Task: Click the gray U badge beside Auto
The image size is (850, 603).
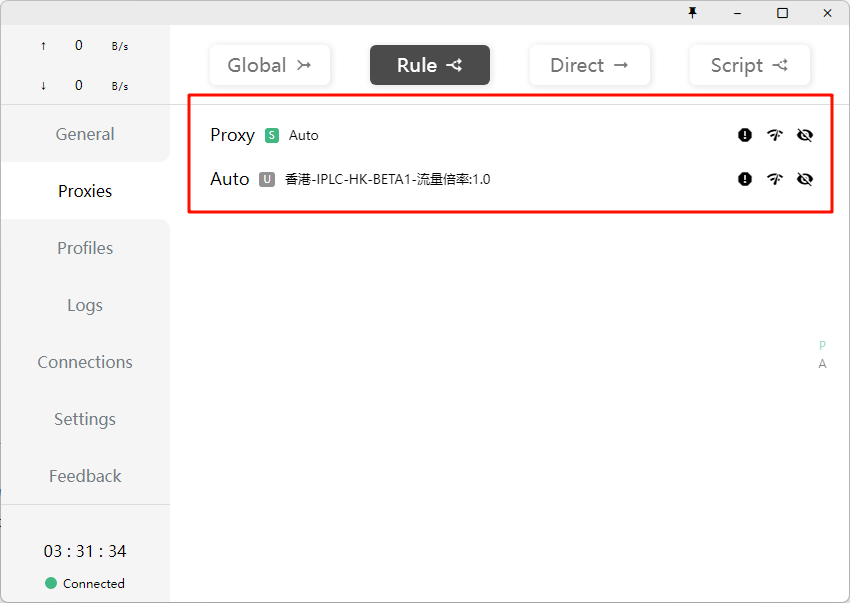Action: [x=267, y=180]
